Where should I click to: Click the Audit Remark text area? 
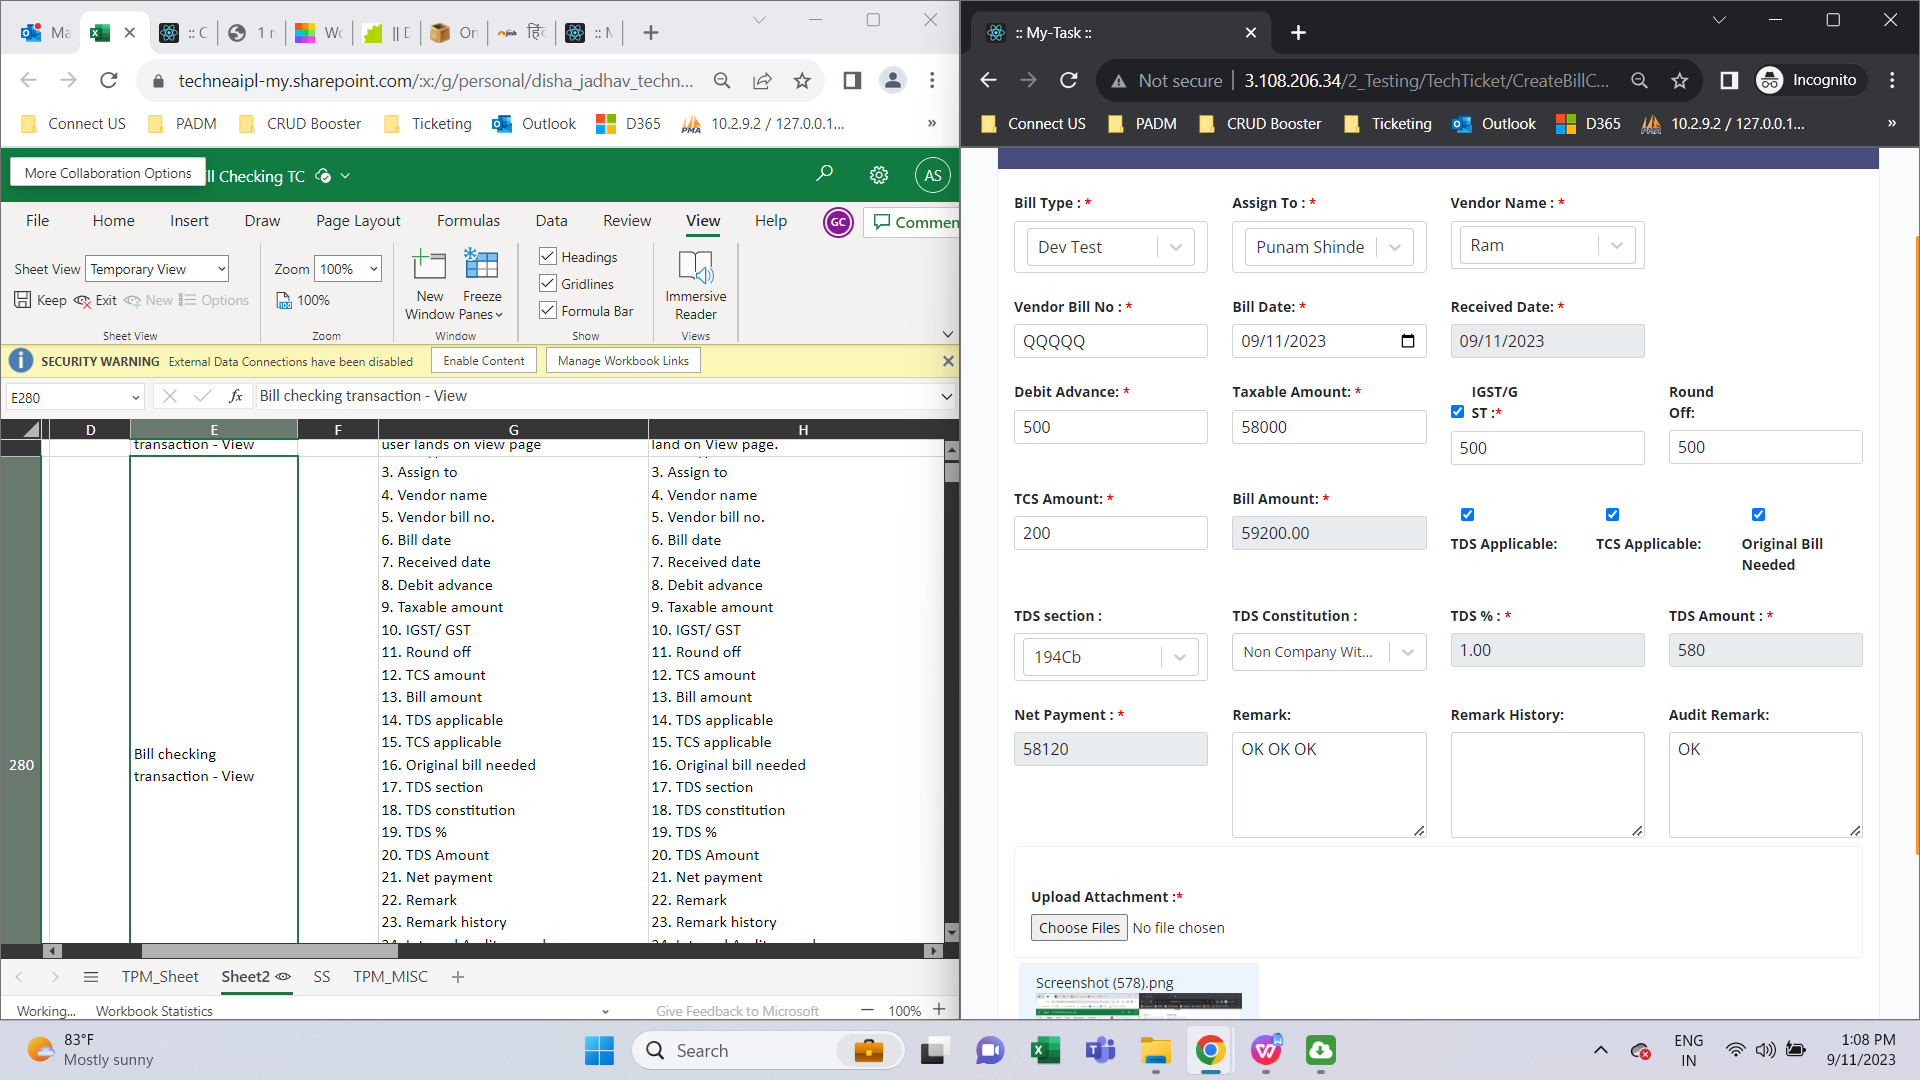(x=1765, y=785)
